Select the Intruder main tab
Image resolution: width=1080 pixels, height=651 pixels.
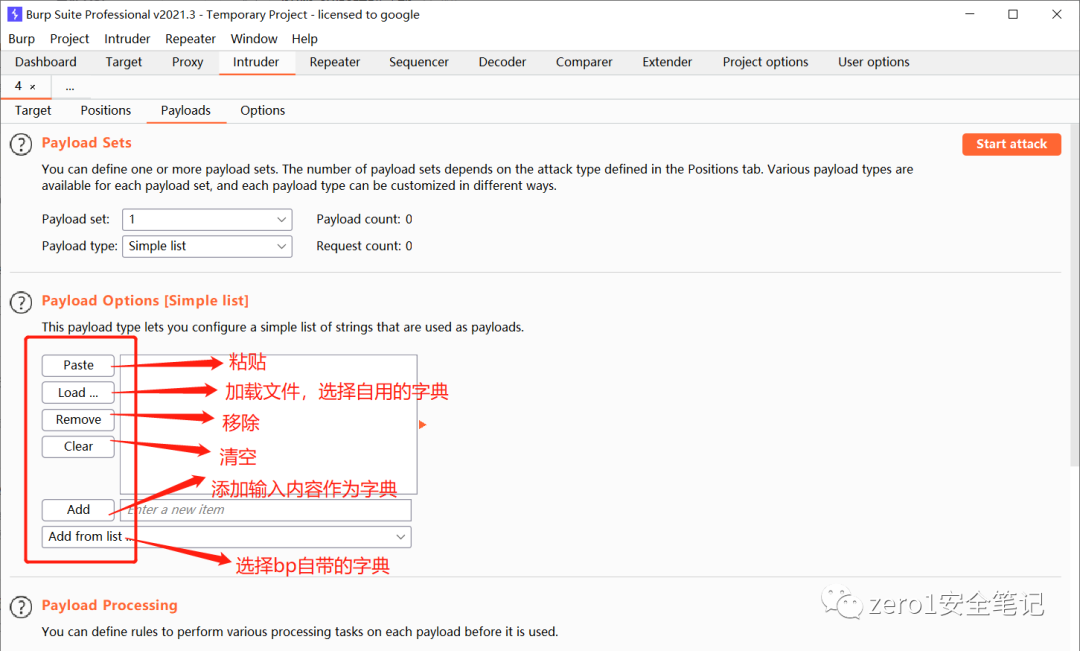pyautogui.click(x=256, y=62)
